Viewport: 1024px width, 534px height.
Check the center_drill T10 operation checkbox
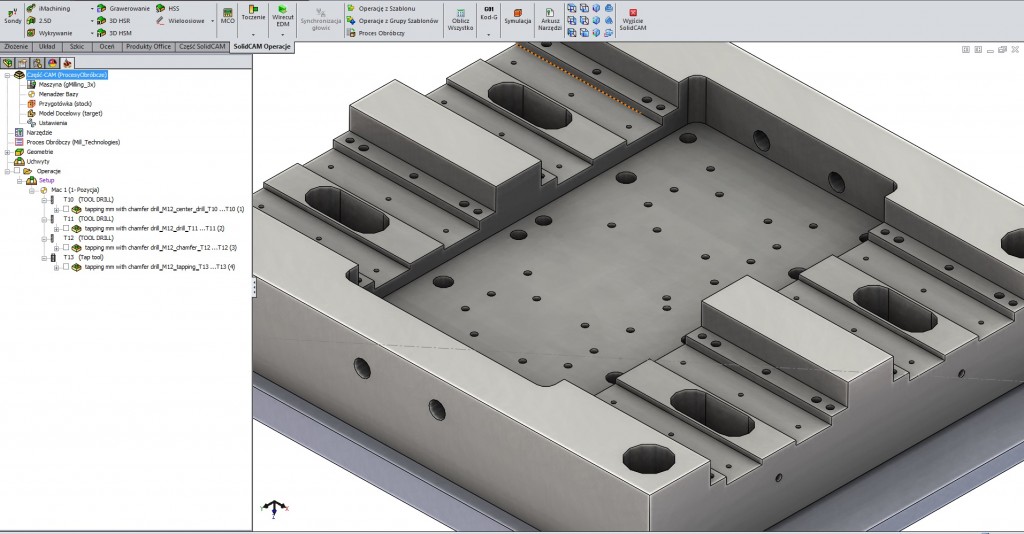click(x=66, y=209)
